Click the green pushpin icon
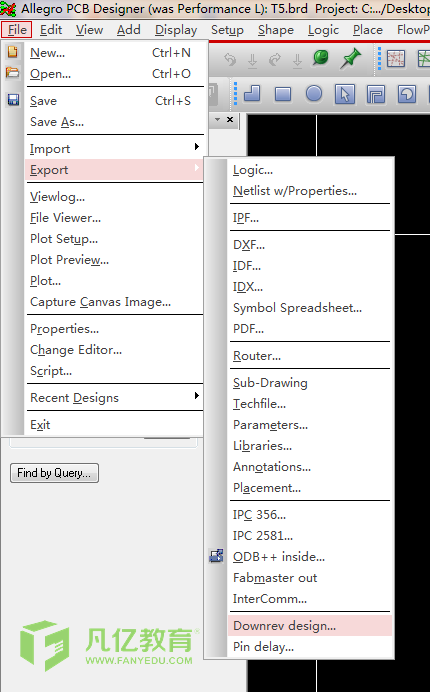The image size is (430, 692). click(351, 58)
